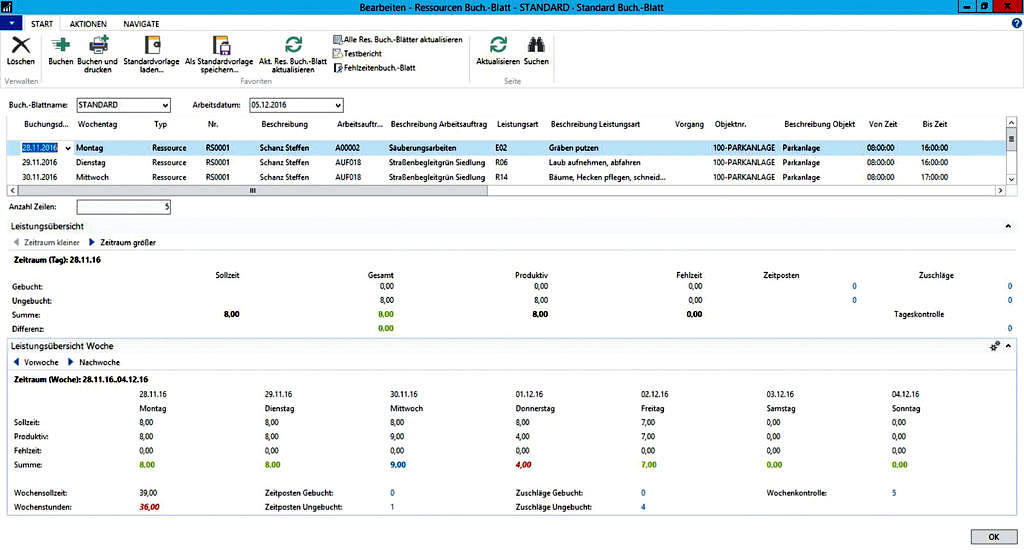Viewport: 1024px width, 550px height.
Task: Click Zeitraum größer to enlarge period
Action: click(127, 242)
